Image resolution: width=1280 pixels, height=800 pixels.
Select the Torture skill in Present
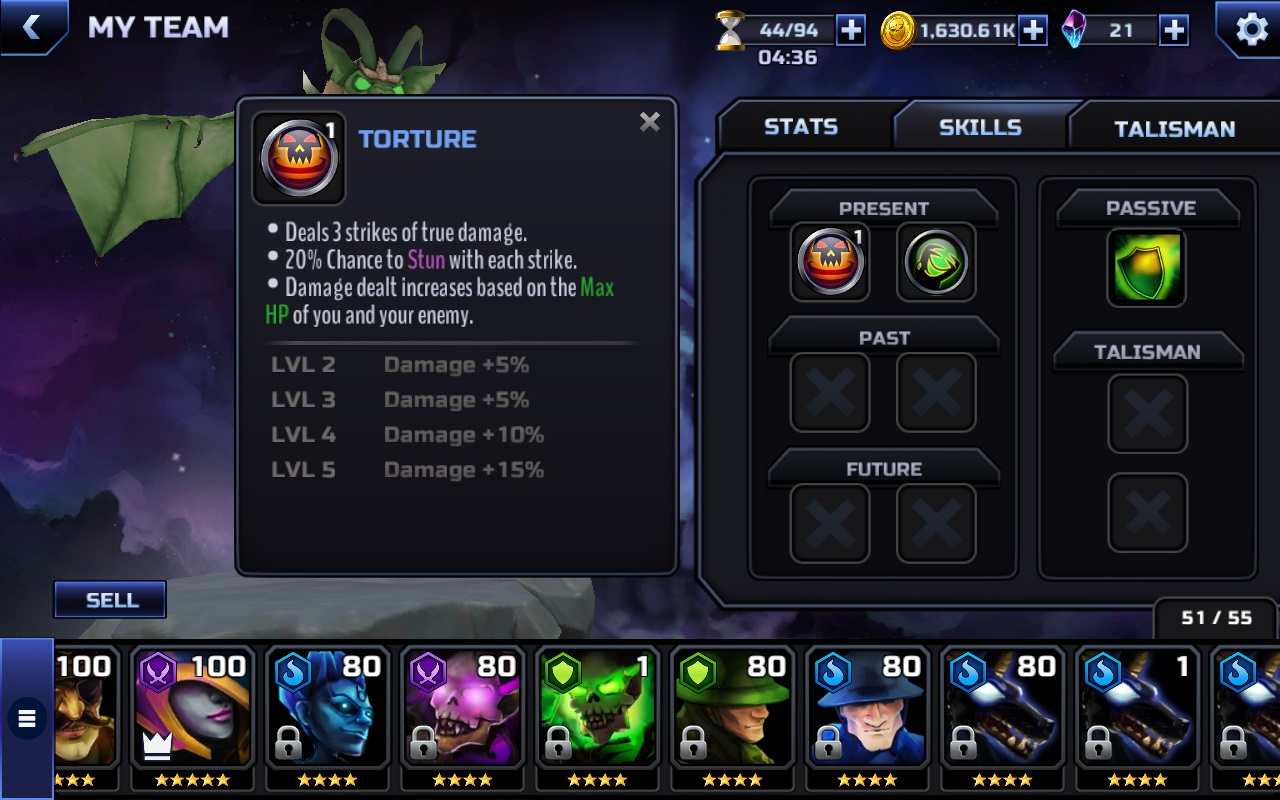pos(830,263)
